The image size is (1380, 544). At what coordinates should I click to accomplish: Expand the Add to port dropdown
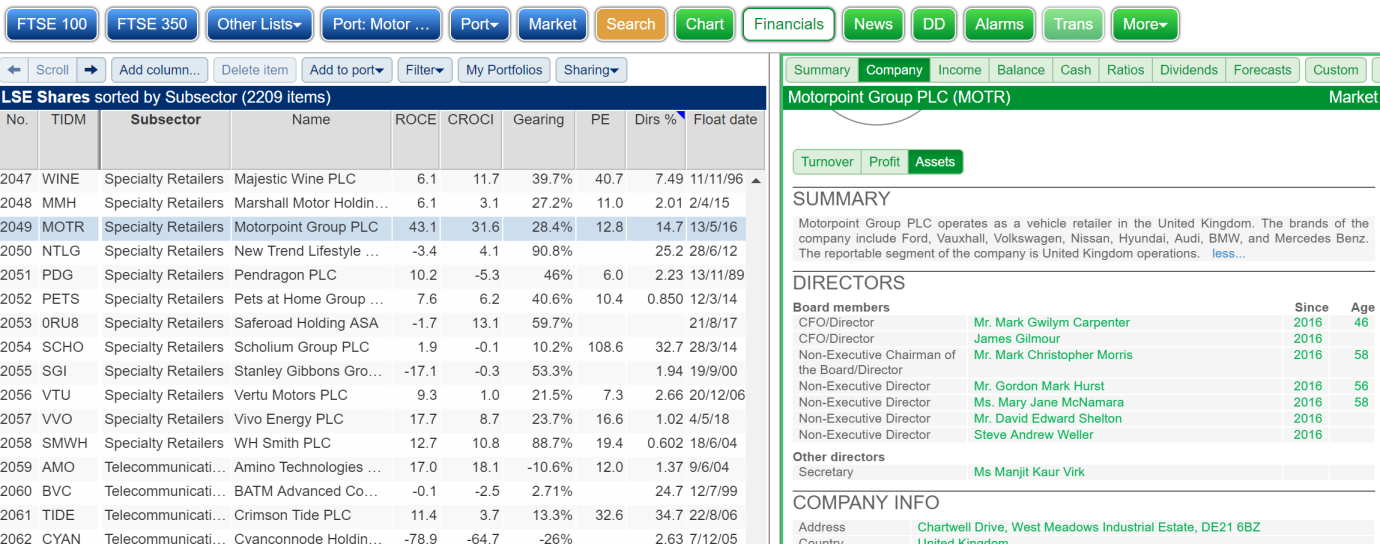(347, 70)
